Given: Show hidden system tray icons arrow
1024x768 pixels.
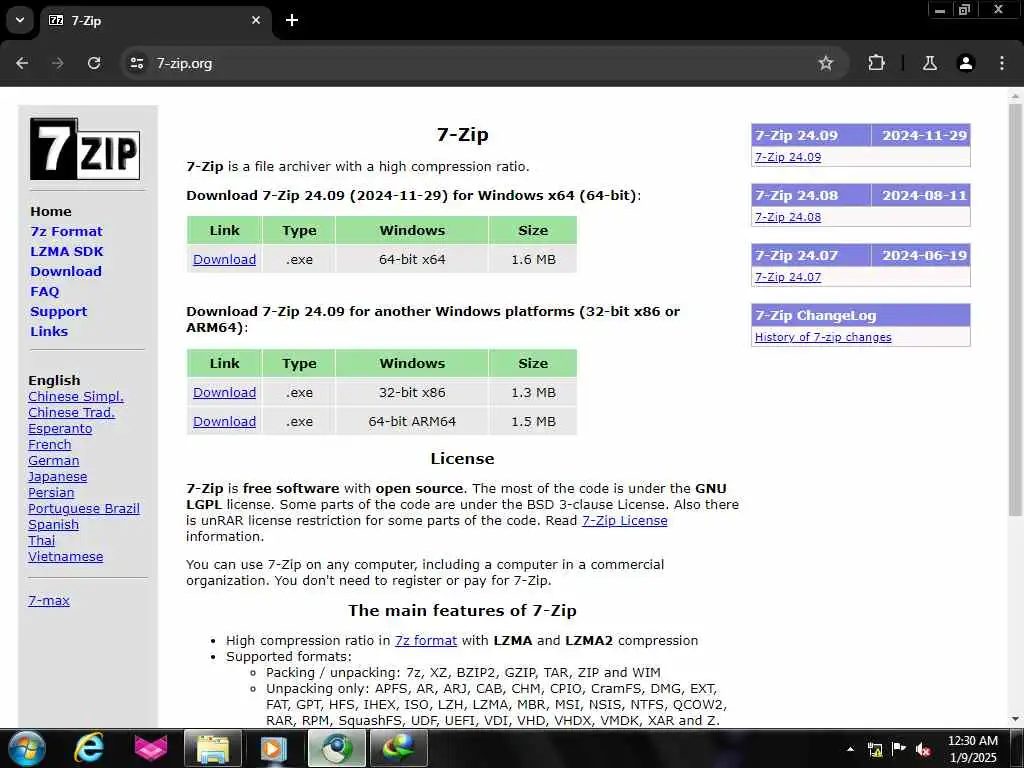Looking at the screenshot, I should click(850, 749).
